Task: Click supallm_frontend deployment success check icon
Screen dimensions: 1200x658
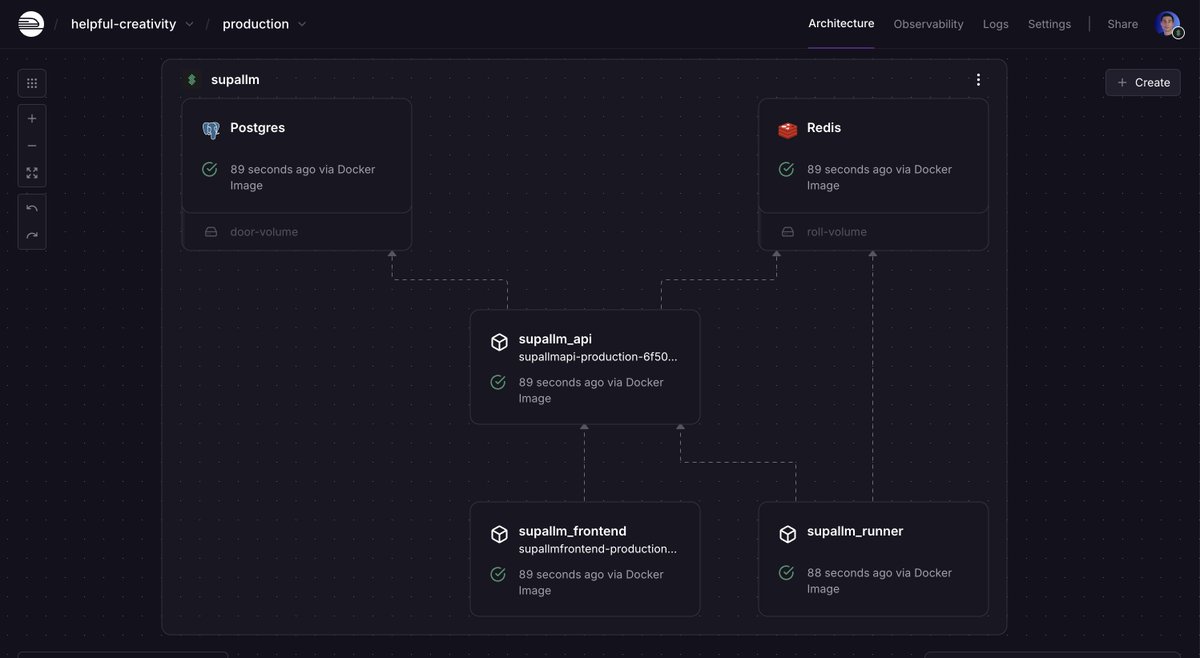Action: [498, 574]
